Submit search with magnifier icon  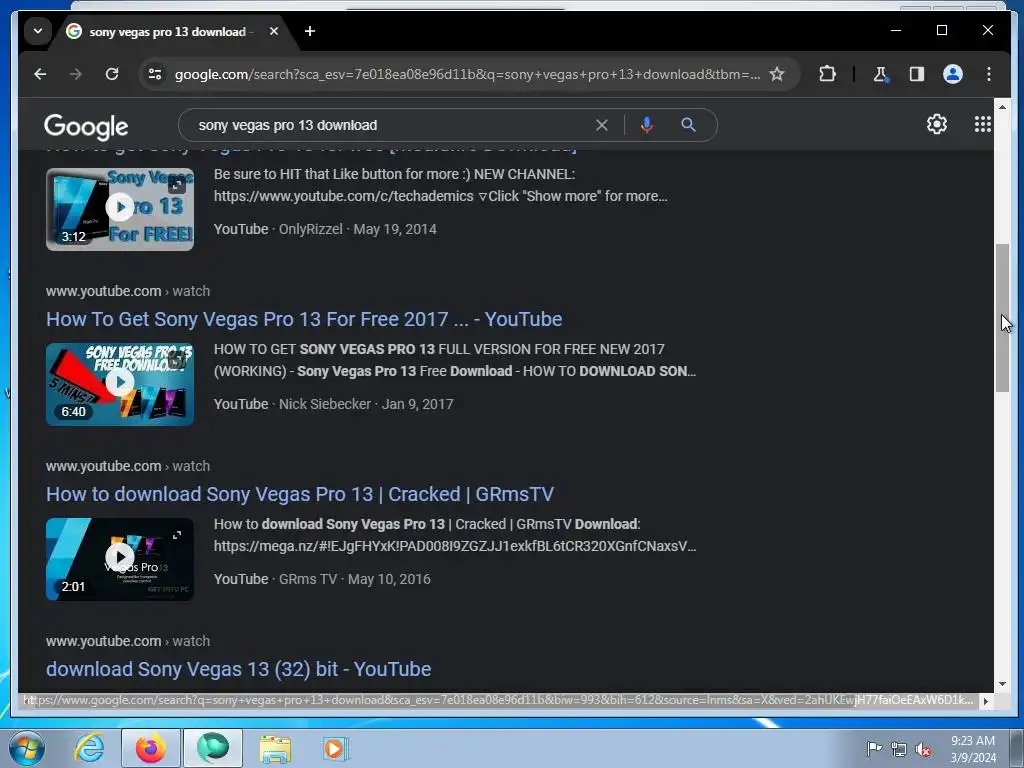coord(688,125)
